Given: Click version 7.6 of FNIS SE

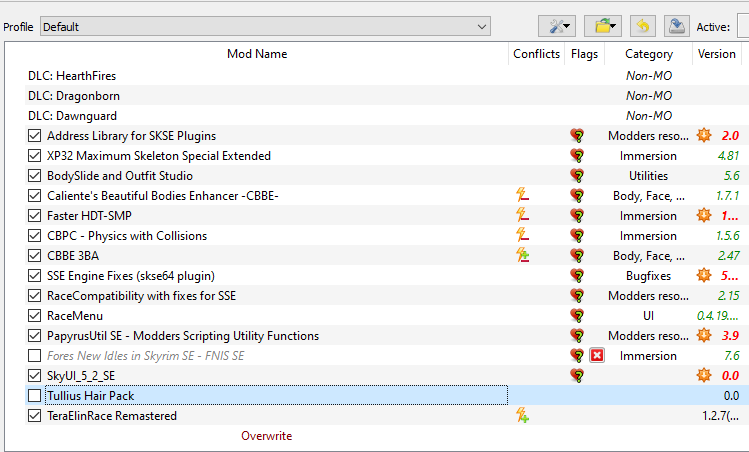Looking at the screenshot, I should click(x=731, y=355).
